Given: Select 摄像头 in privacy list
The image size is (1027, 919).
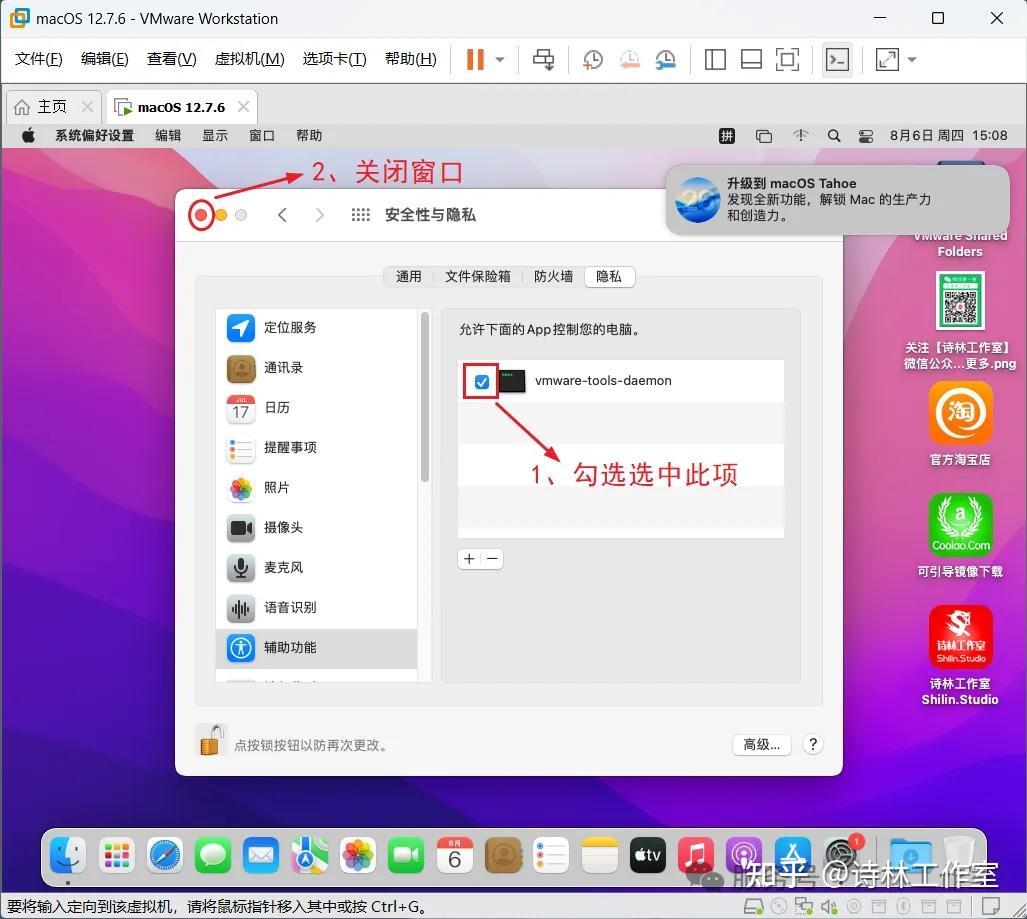Looking at the screenshot, I should coord(316,528).
